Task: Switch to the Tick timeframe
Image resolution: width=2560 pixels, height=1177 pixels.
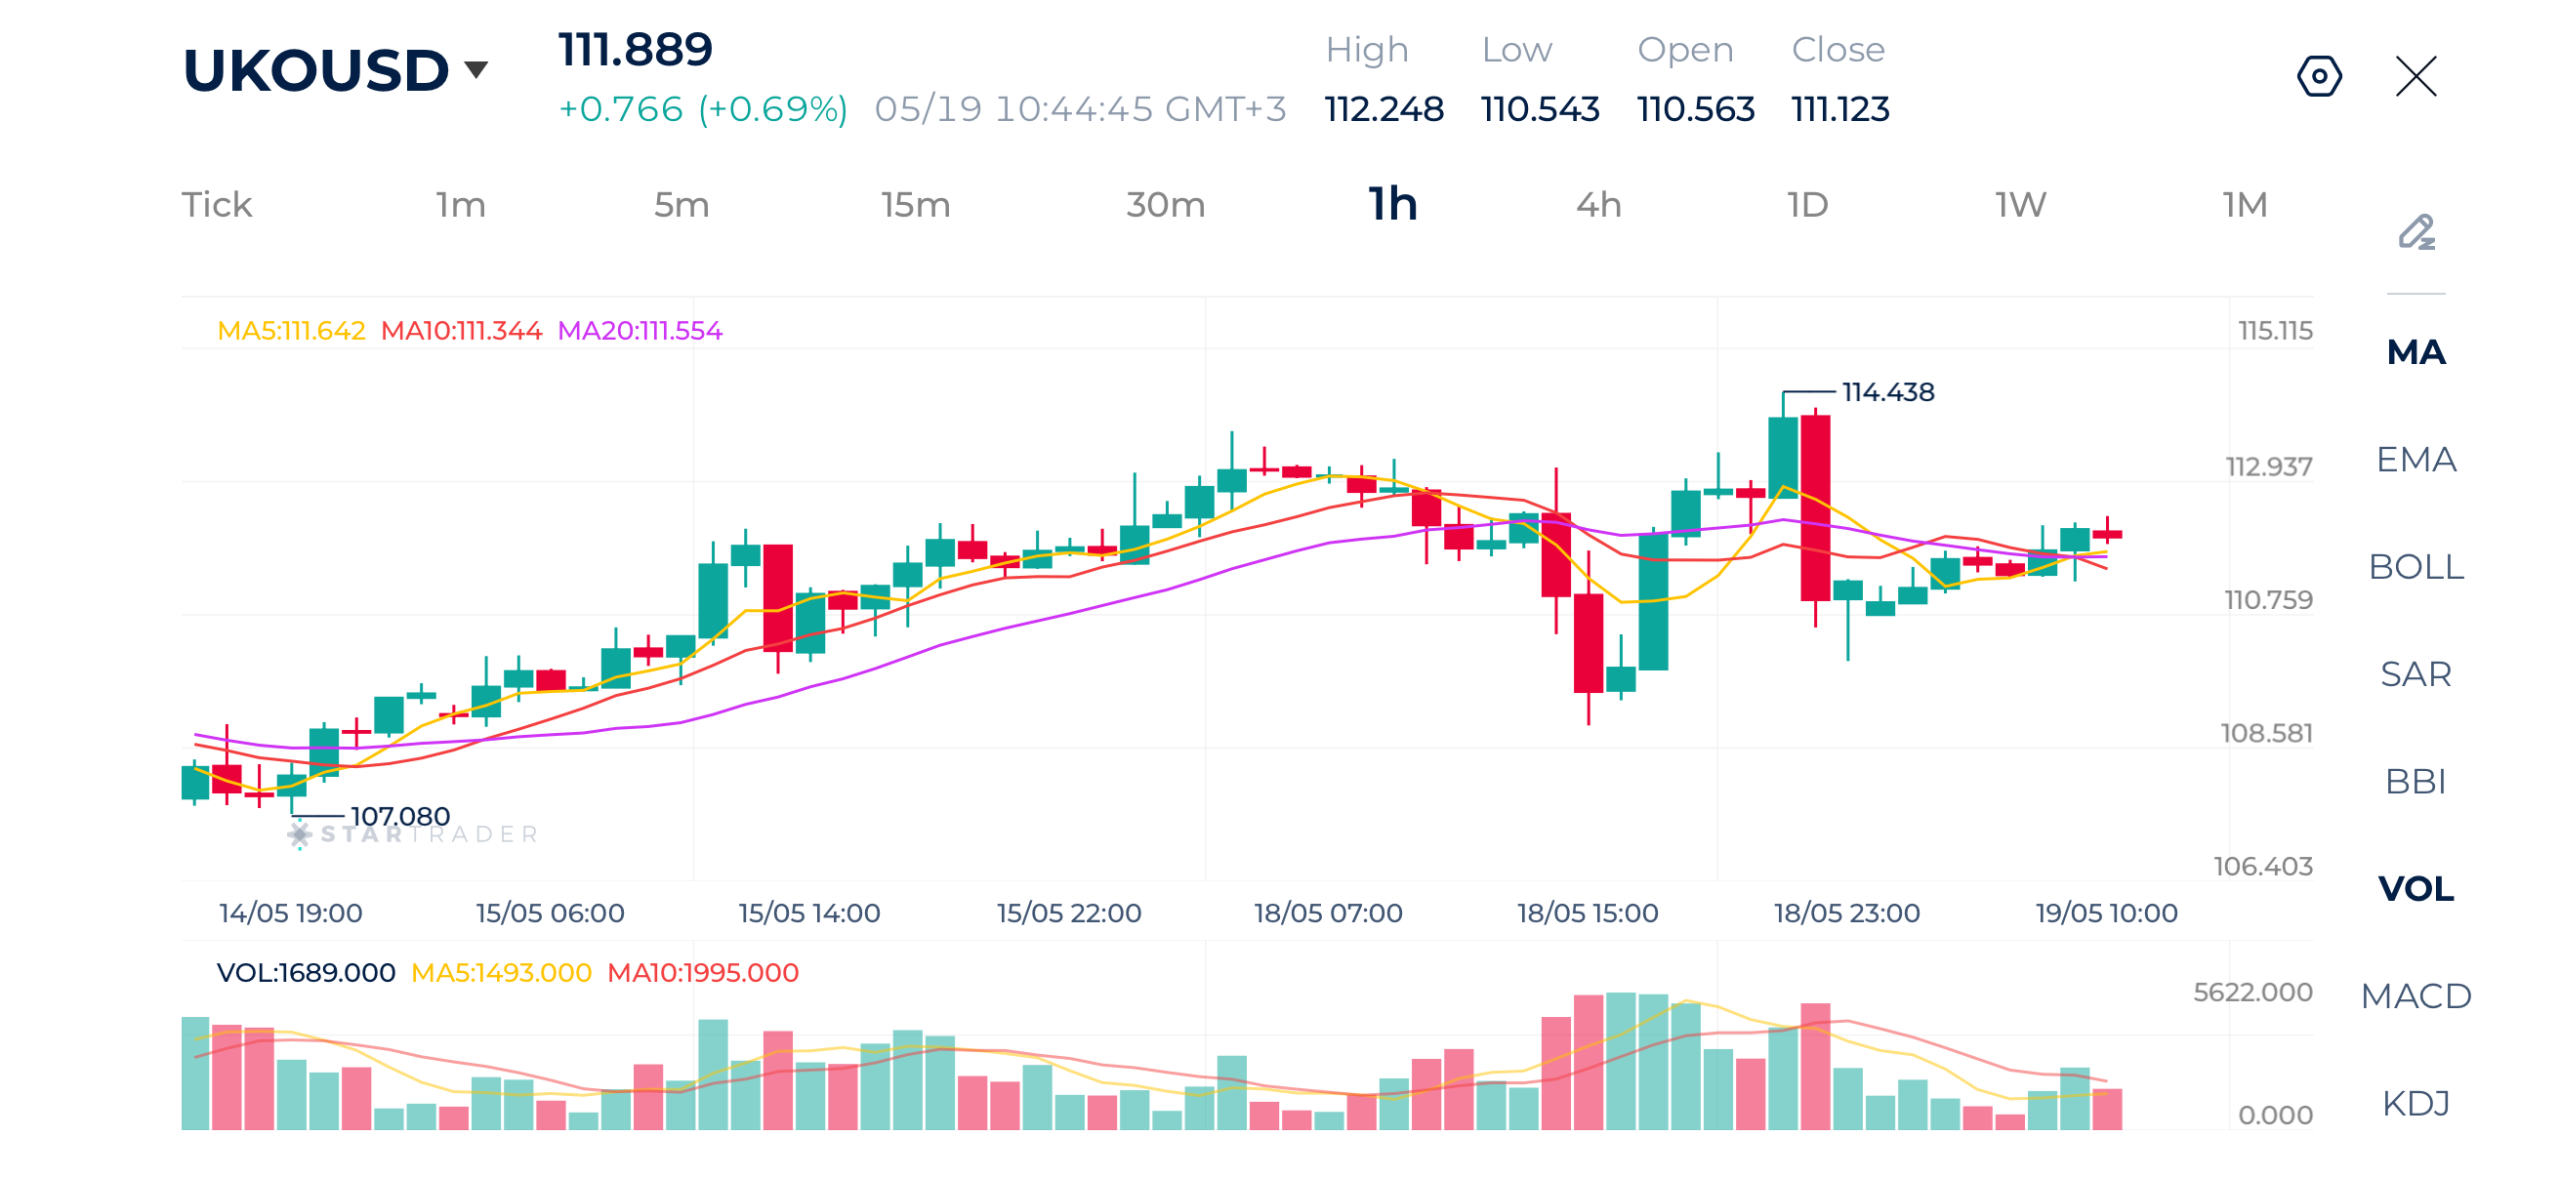Action: pos(216,204)
